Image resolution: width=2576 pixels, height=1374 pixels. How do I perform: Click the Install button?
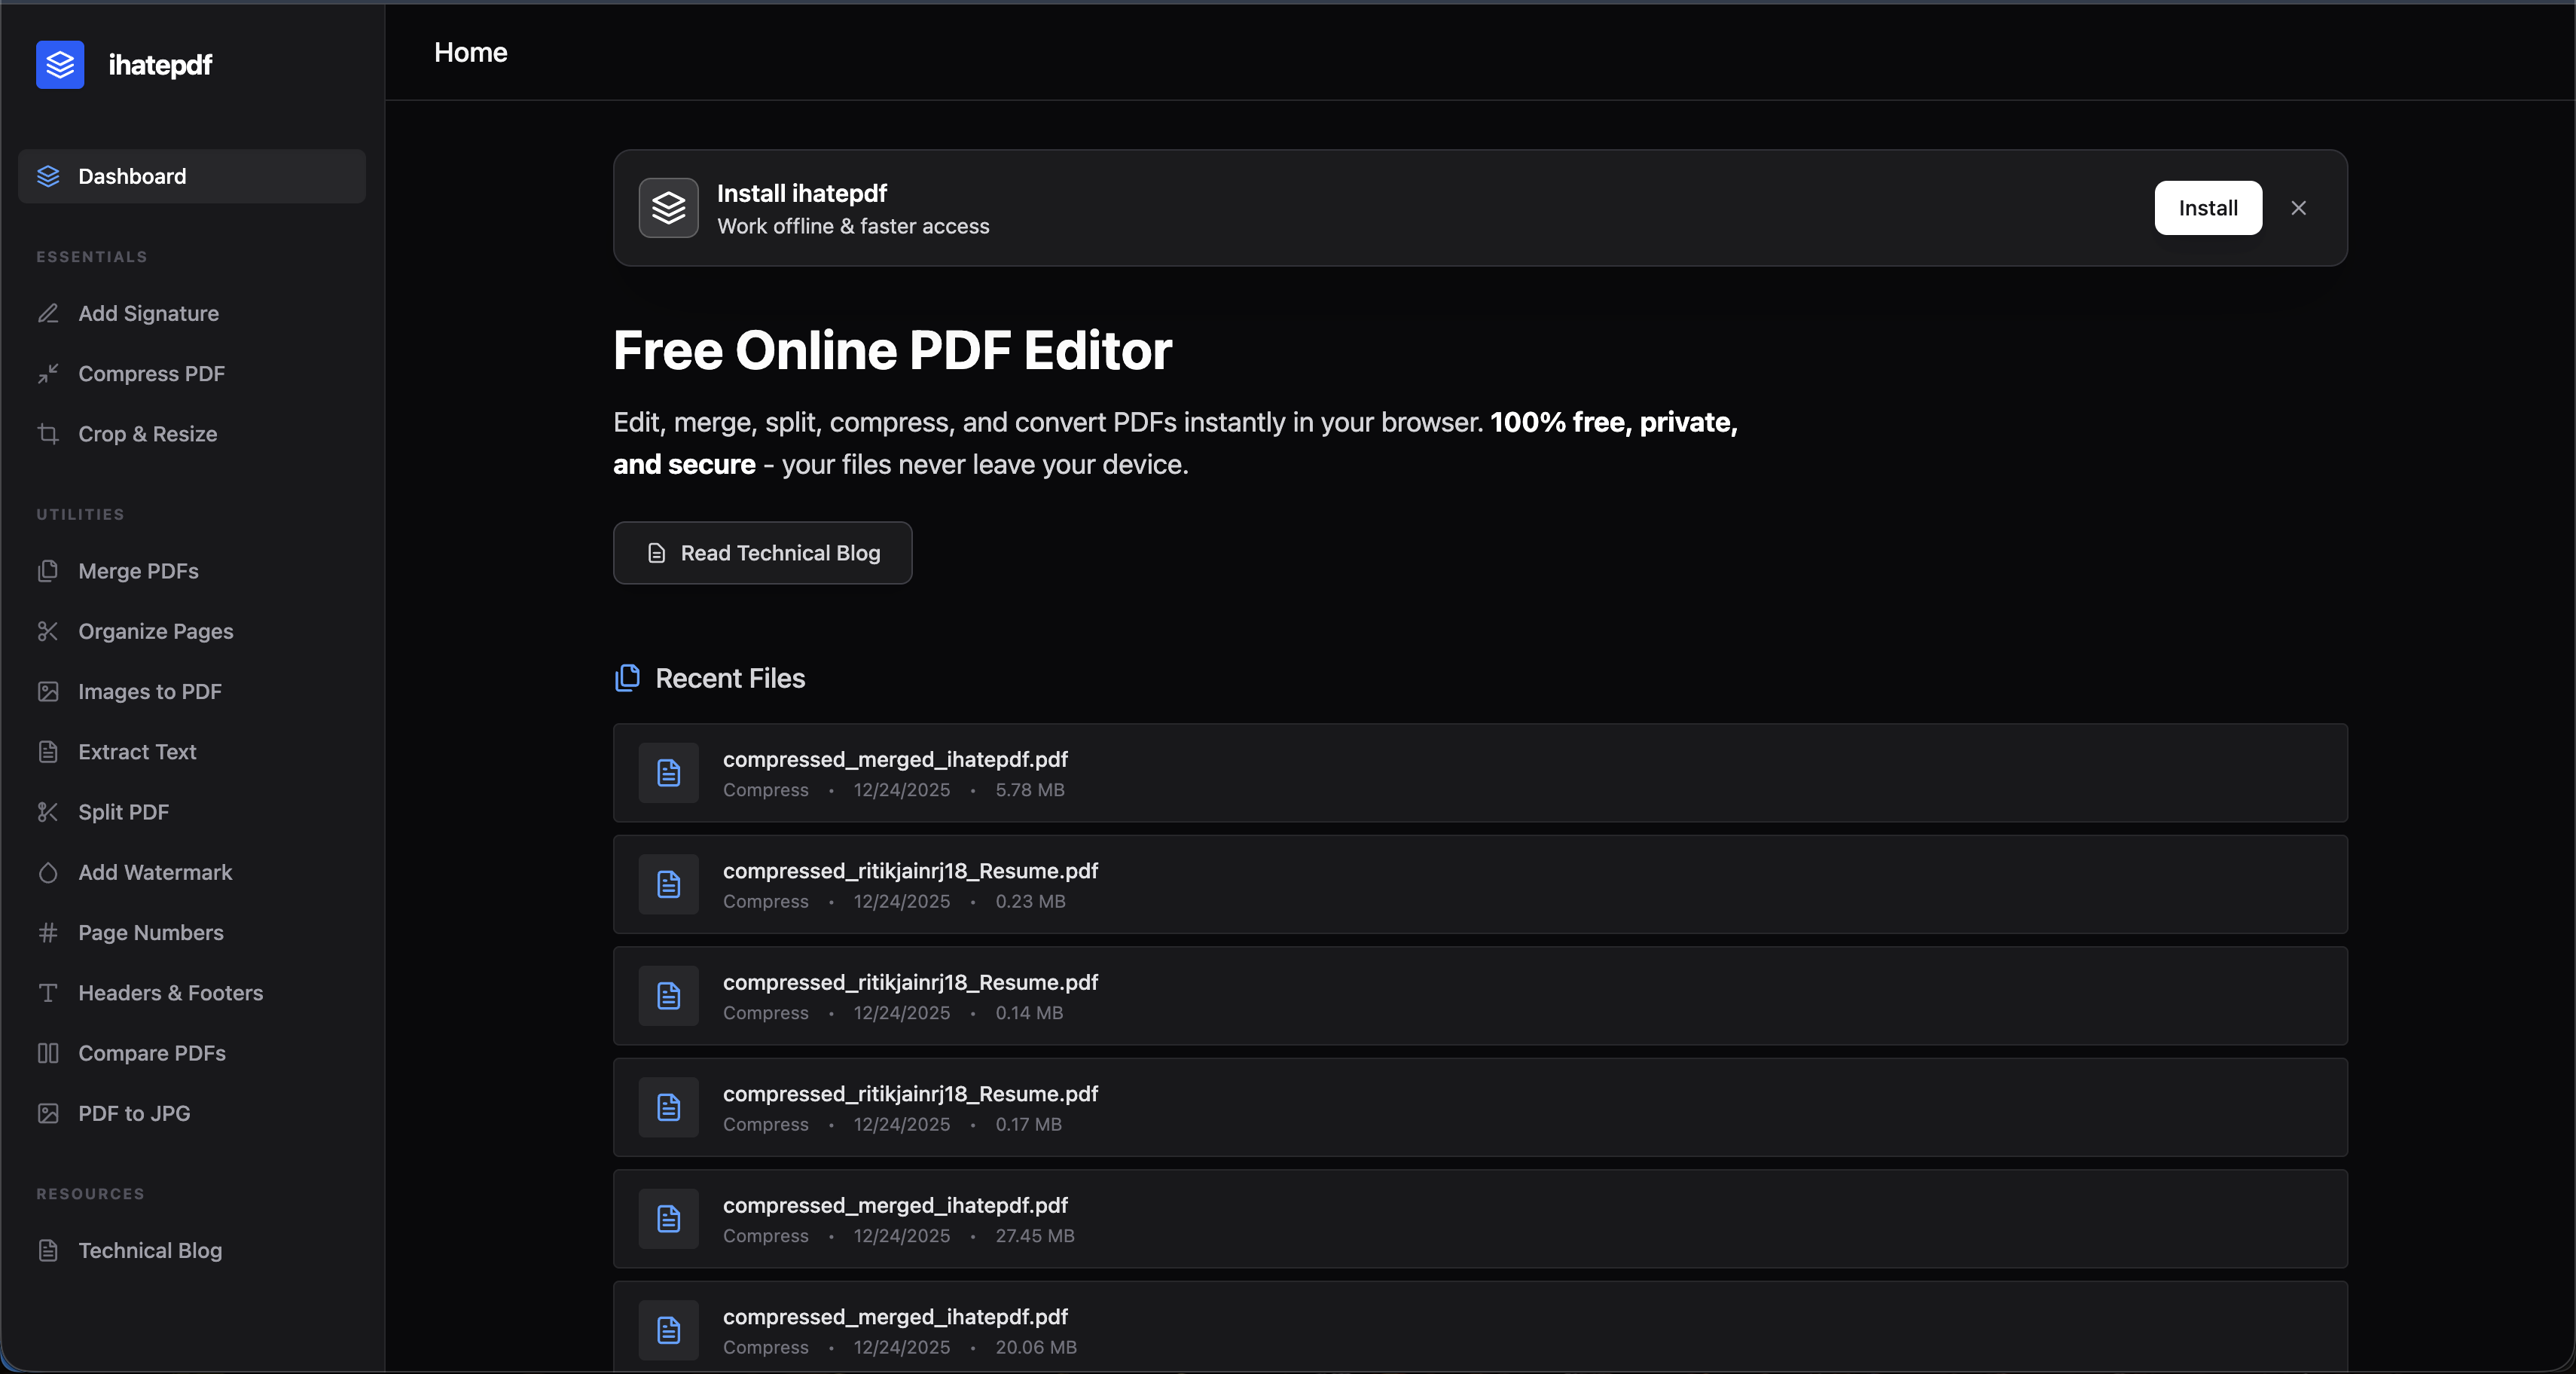[2208, 208]
